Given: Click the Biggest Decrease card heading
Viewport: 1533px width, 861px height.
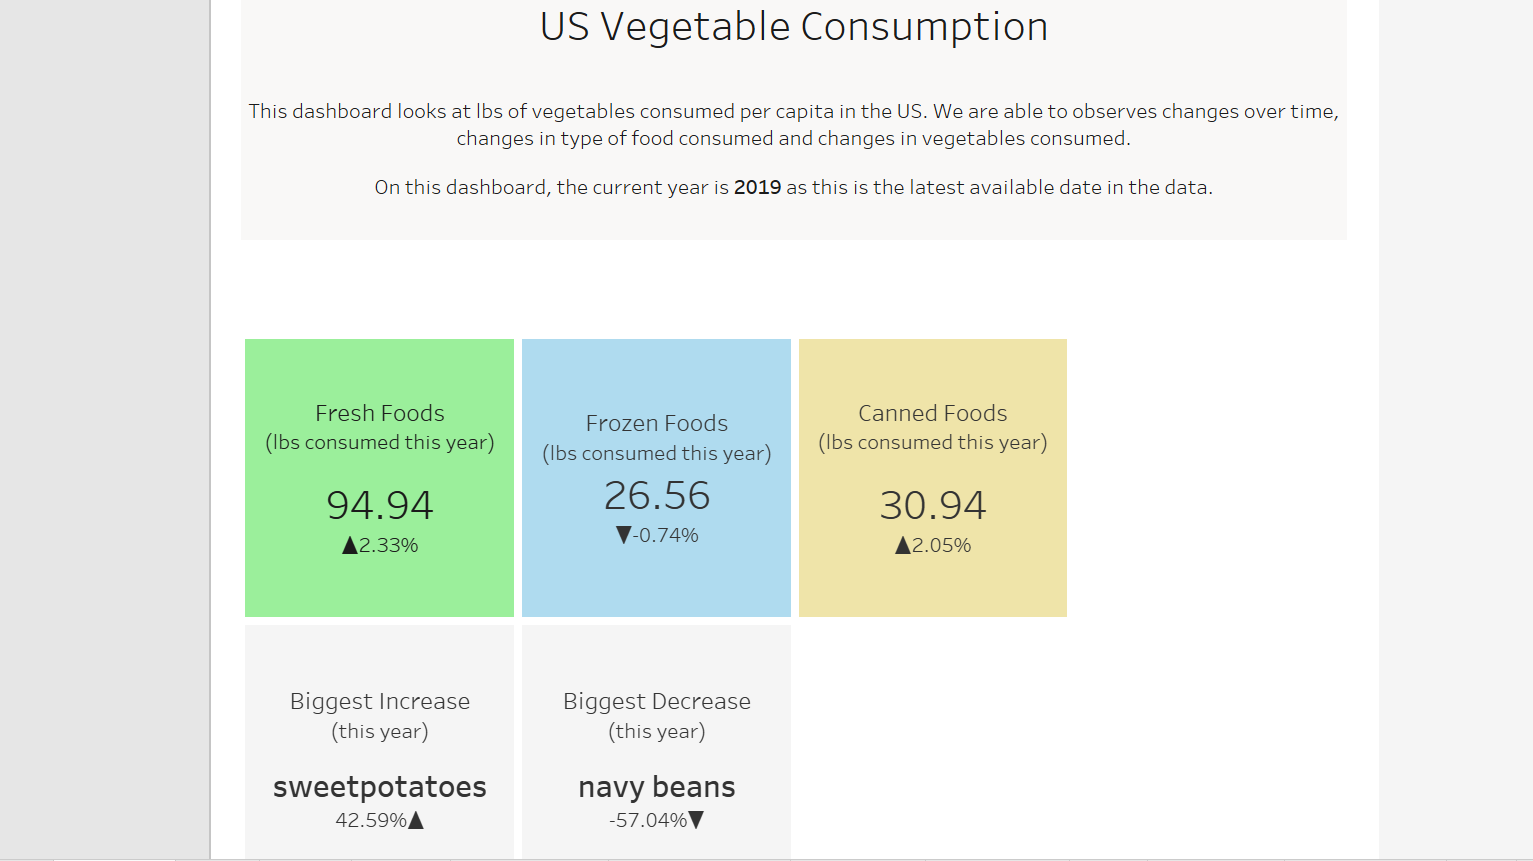Looking at the screenshot, I should [657, 702].
